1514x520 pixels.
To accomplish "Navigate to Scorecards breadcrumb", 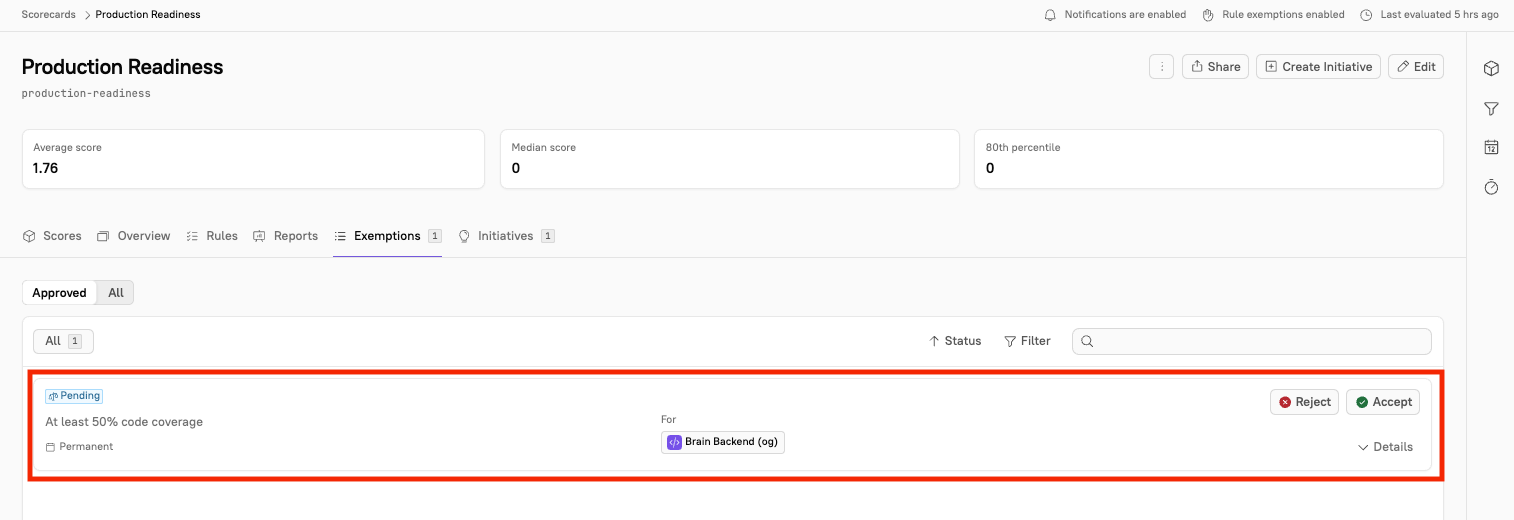I will tap(50, 15).
